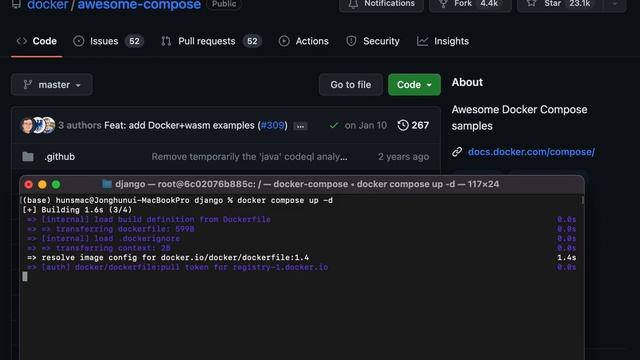Switch to the Actions tab

click(x=304, y=41)
